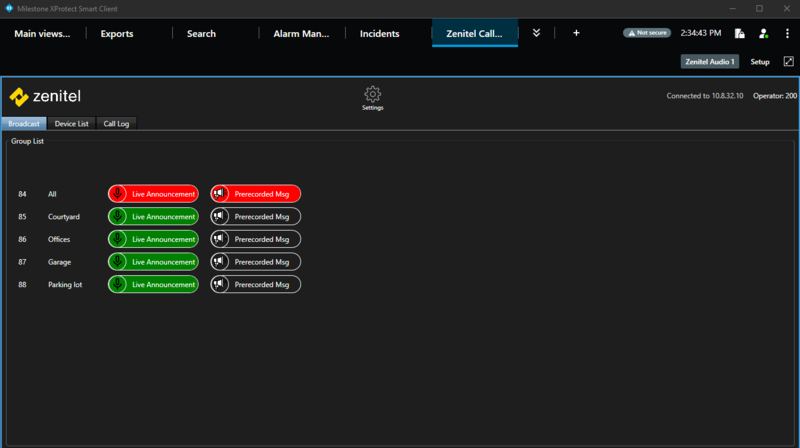This screenshot has height=448, width=800.
Task: Add a new tab with plus button
Action: (576, 33)
